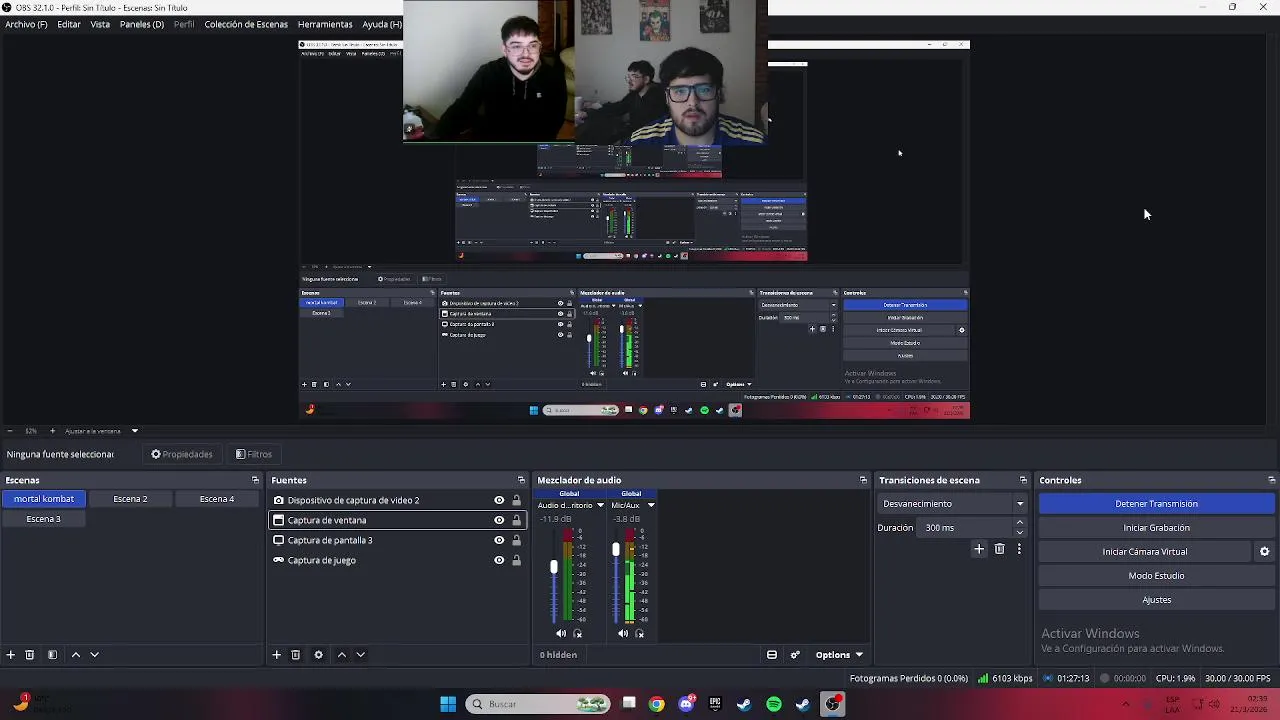Click Iniciar Grabación button
The height and width of the screenshot is (720, 1280).
pyautogui.click(x=1157, y=528)
